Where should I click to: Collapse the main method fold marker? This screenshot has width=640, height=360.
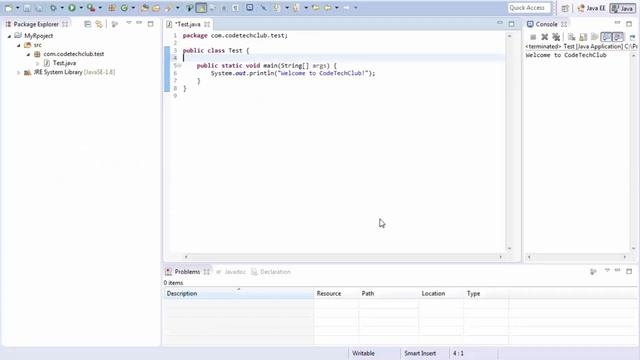pos(179,65)
